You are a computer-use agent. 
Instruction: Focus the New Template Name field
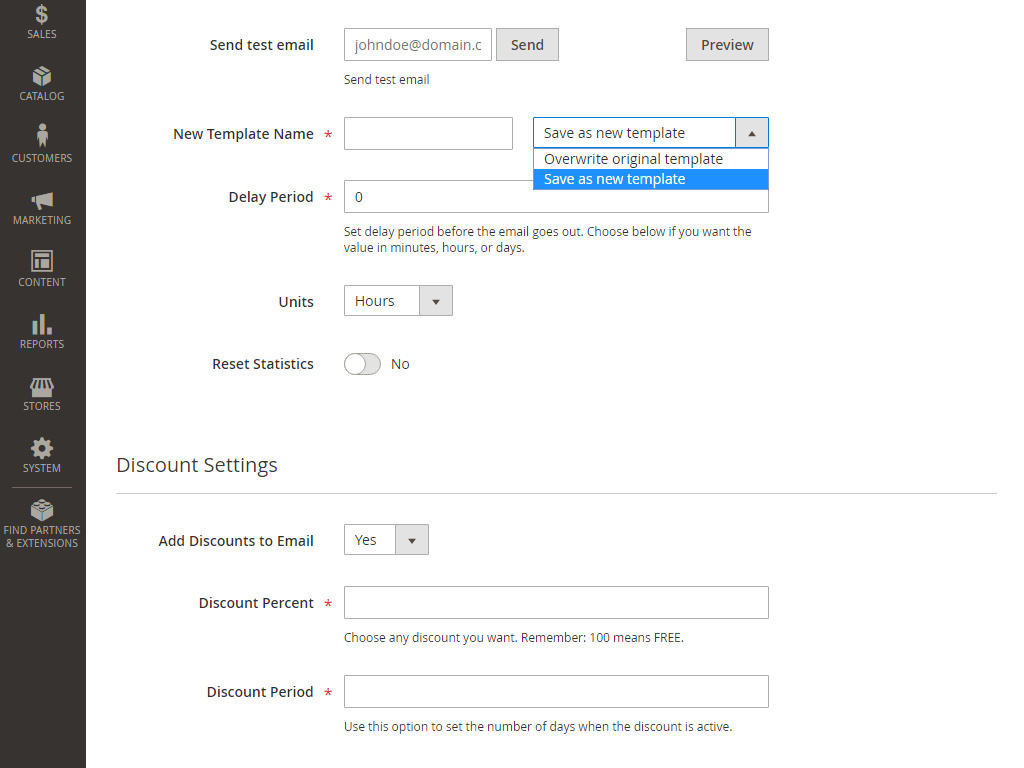[428, 133]
